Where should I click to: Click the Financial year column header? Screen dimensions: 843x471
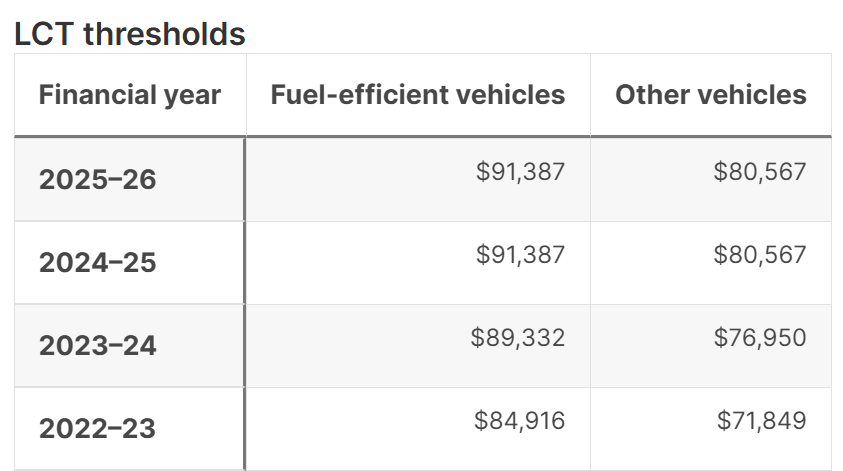point(130,95)
